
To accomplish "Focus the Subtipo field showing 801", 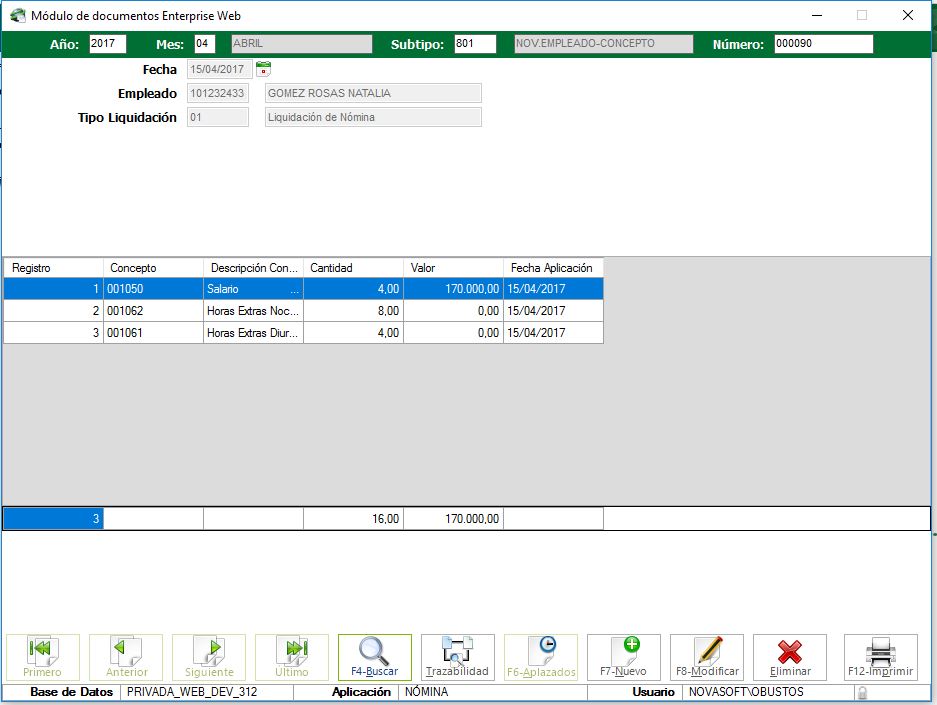I will (x=475, y=44).
